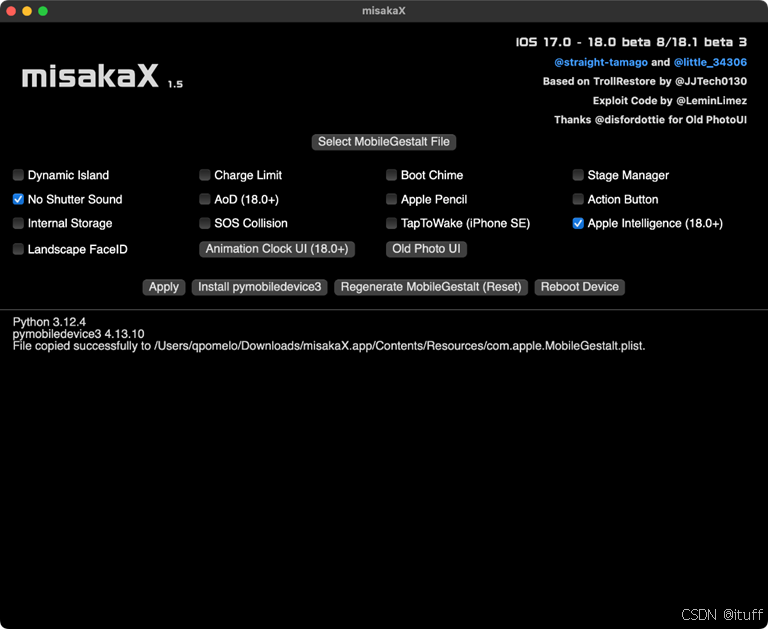Toggle Internal Storage checkbox
The height and width of the screenshot is (629, 768).
[x=18, y=223]
